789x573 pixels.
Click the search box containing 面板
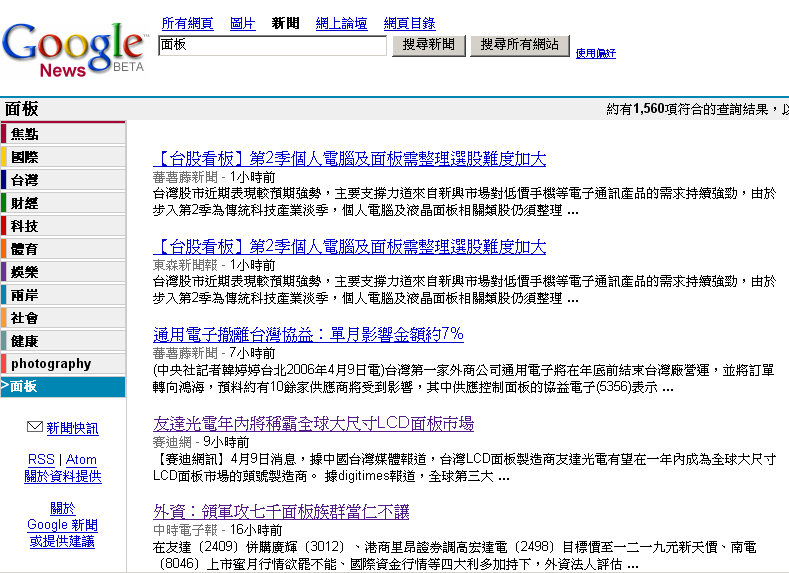(272, 45)
